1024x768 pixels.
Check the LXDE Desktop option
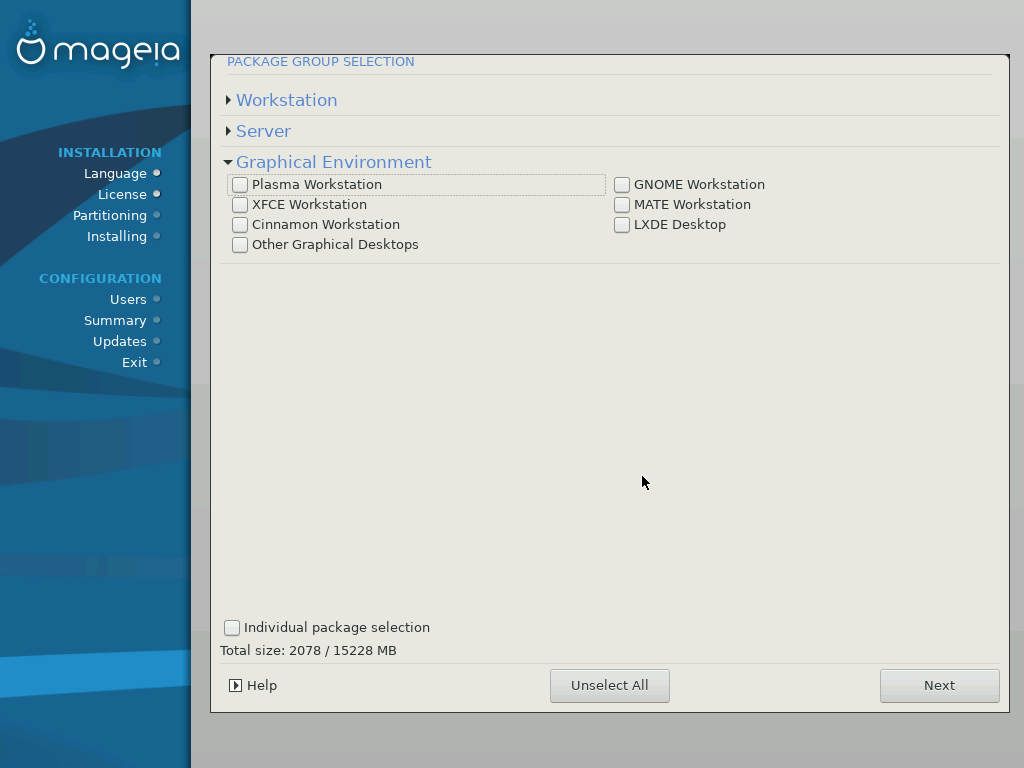[x=622, y=225]
